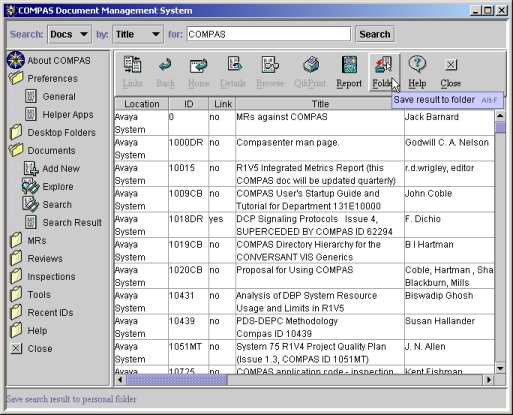Click the horizontal scrollbar right arrow
Screen dimensions: 513x415
coord(488,380)
